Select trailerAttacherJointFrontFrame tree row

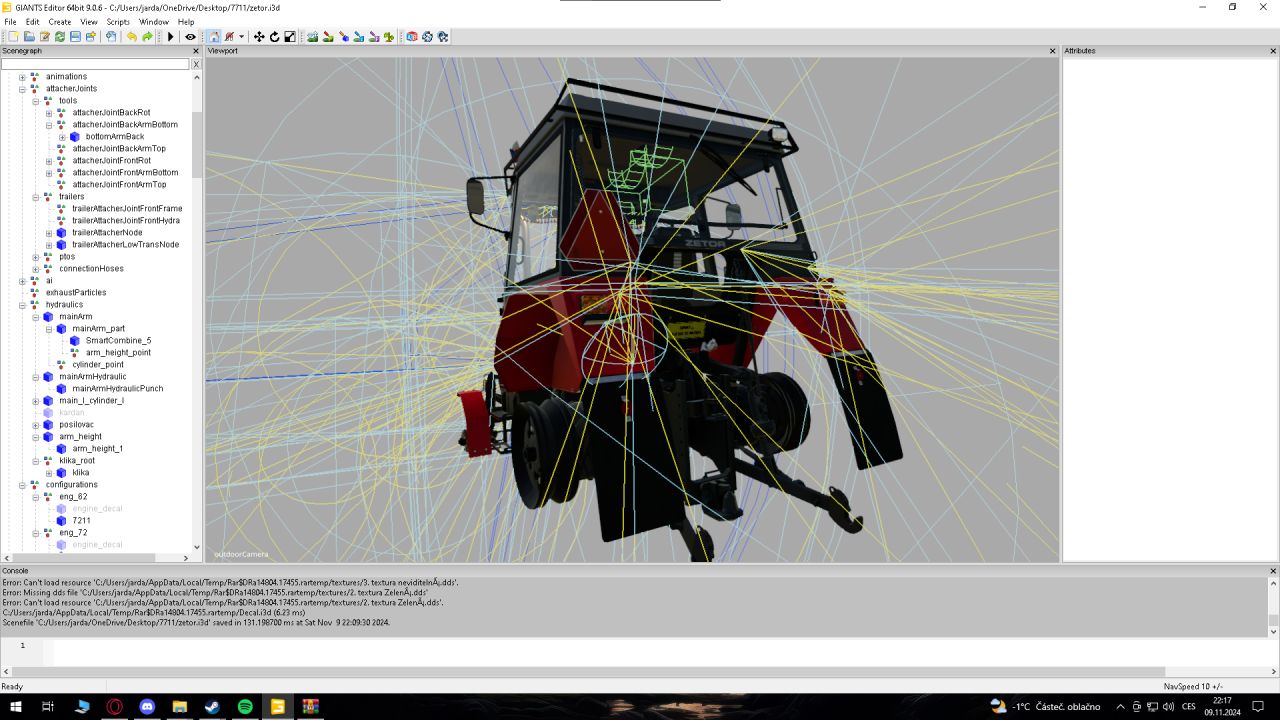[x=127, y=209]
